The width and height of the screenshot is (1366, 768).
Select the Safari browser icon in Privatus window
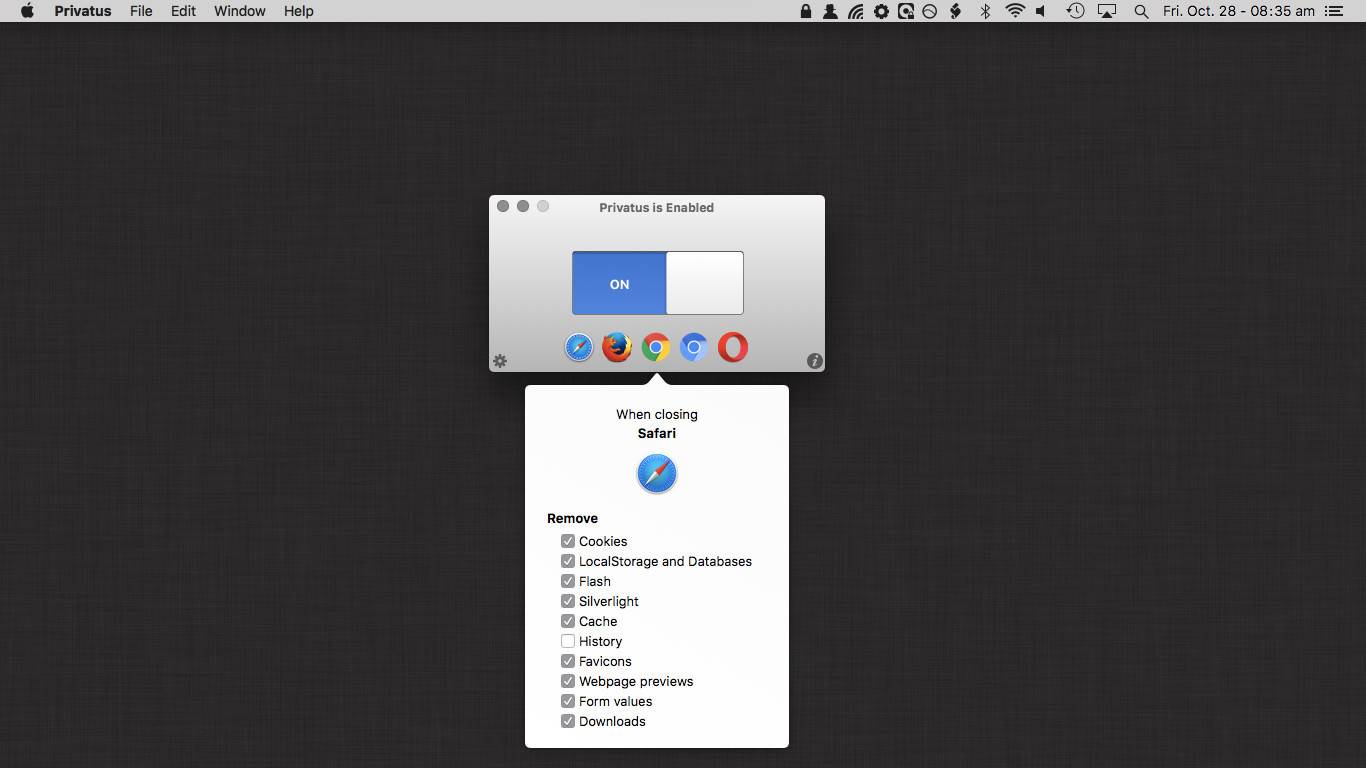[x=579, y=347]
